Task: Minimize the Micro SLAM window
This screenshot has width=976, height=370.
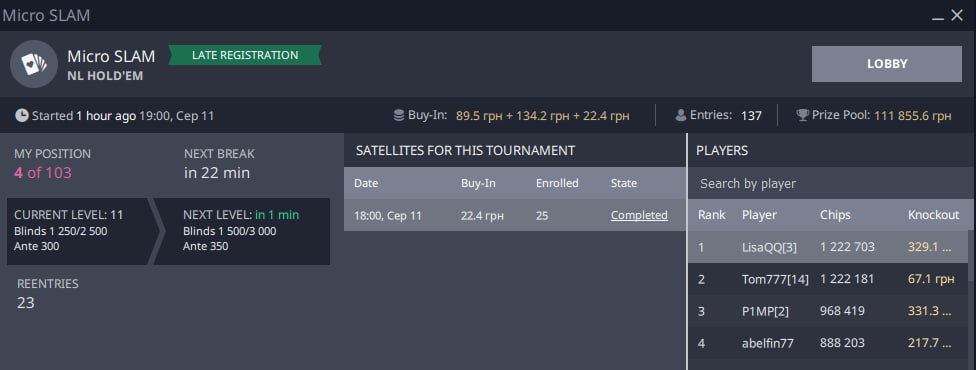Action: click(x=938, y=16)
